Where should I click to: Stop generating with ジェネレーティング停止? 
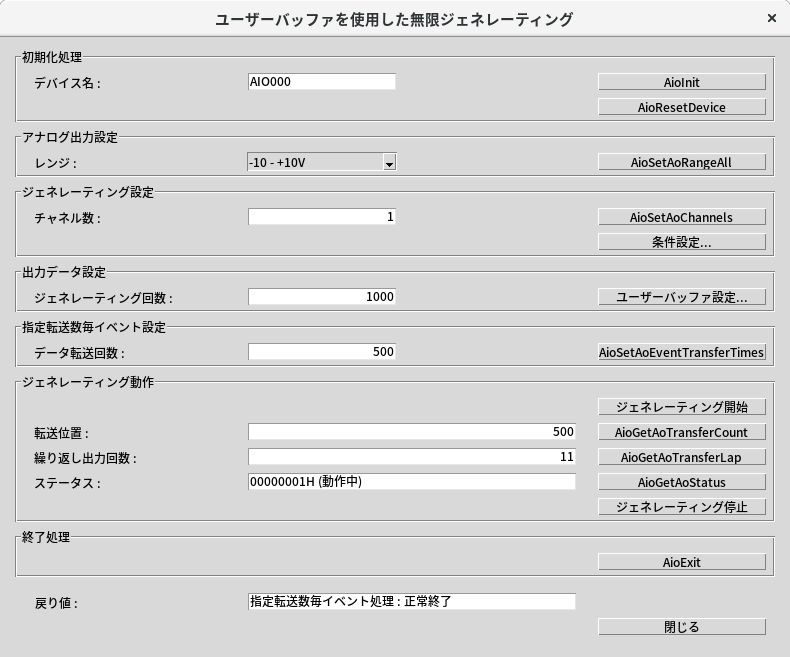click(682, 507)
